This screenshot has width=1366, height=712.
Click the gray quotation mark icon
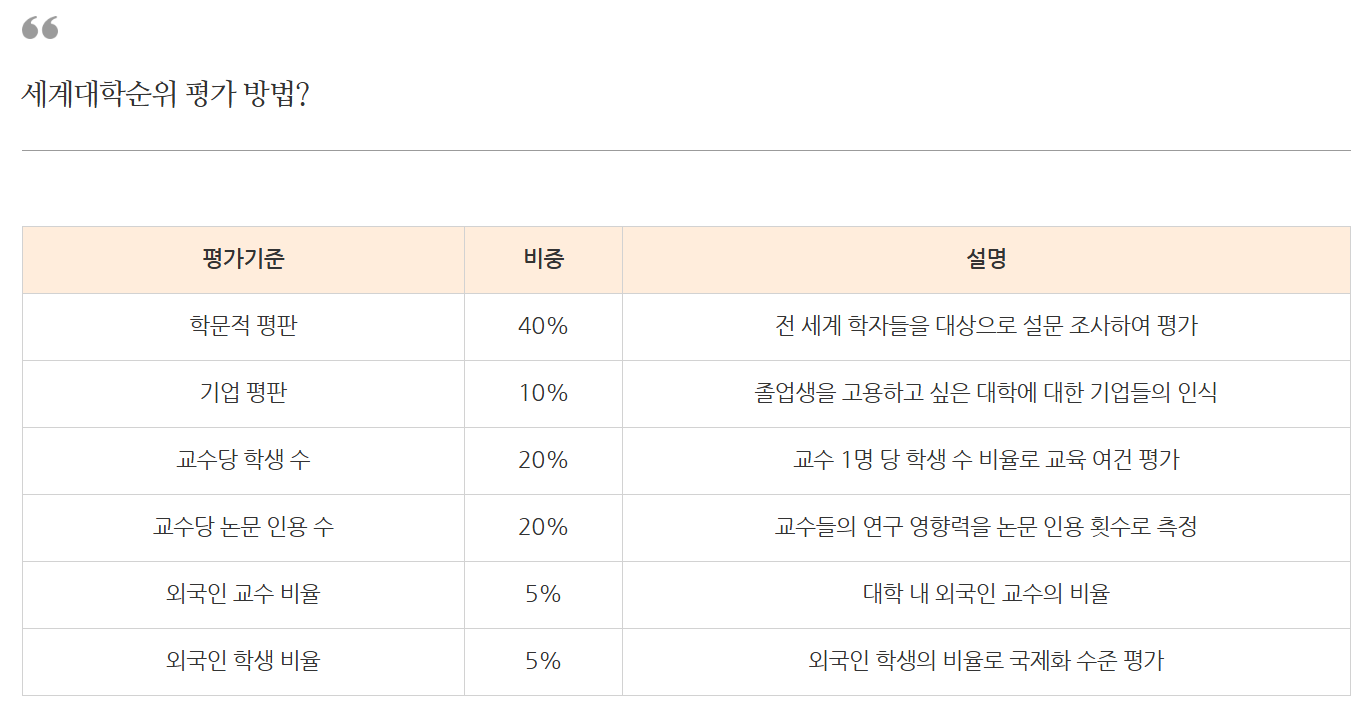point(40,28)
